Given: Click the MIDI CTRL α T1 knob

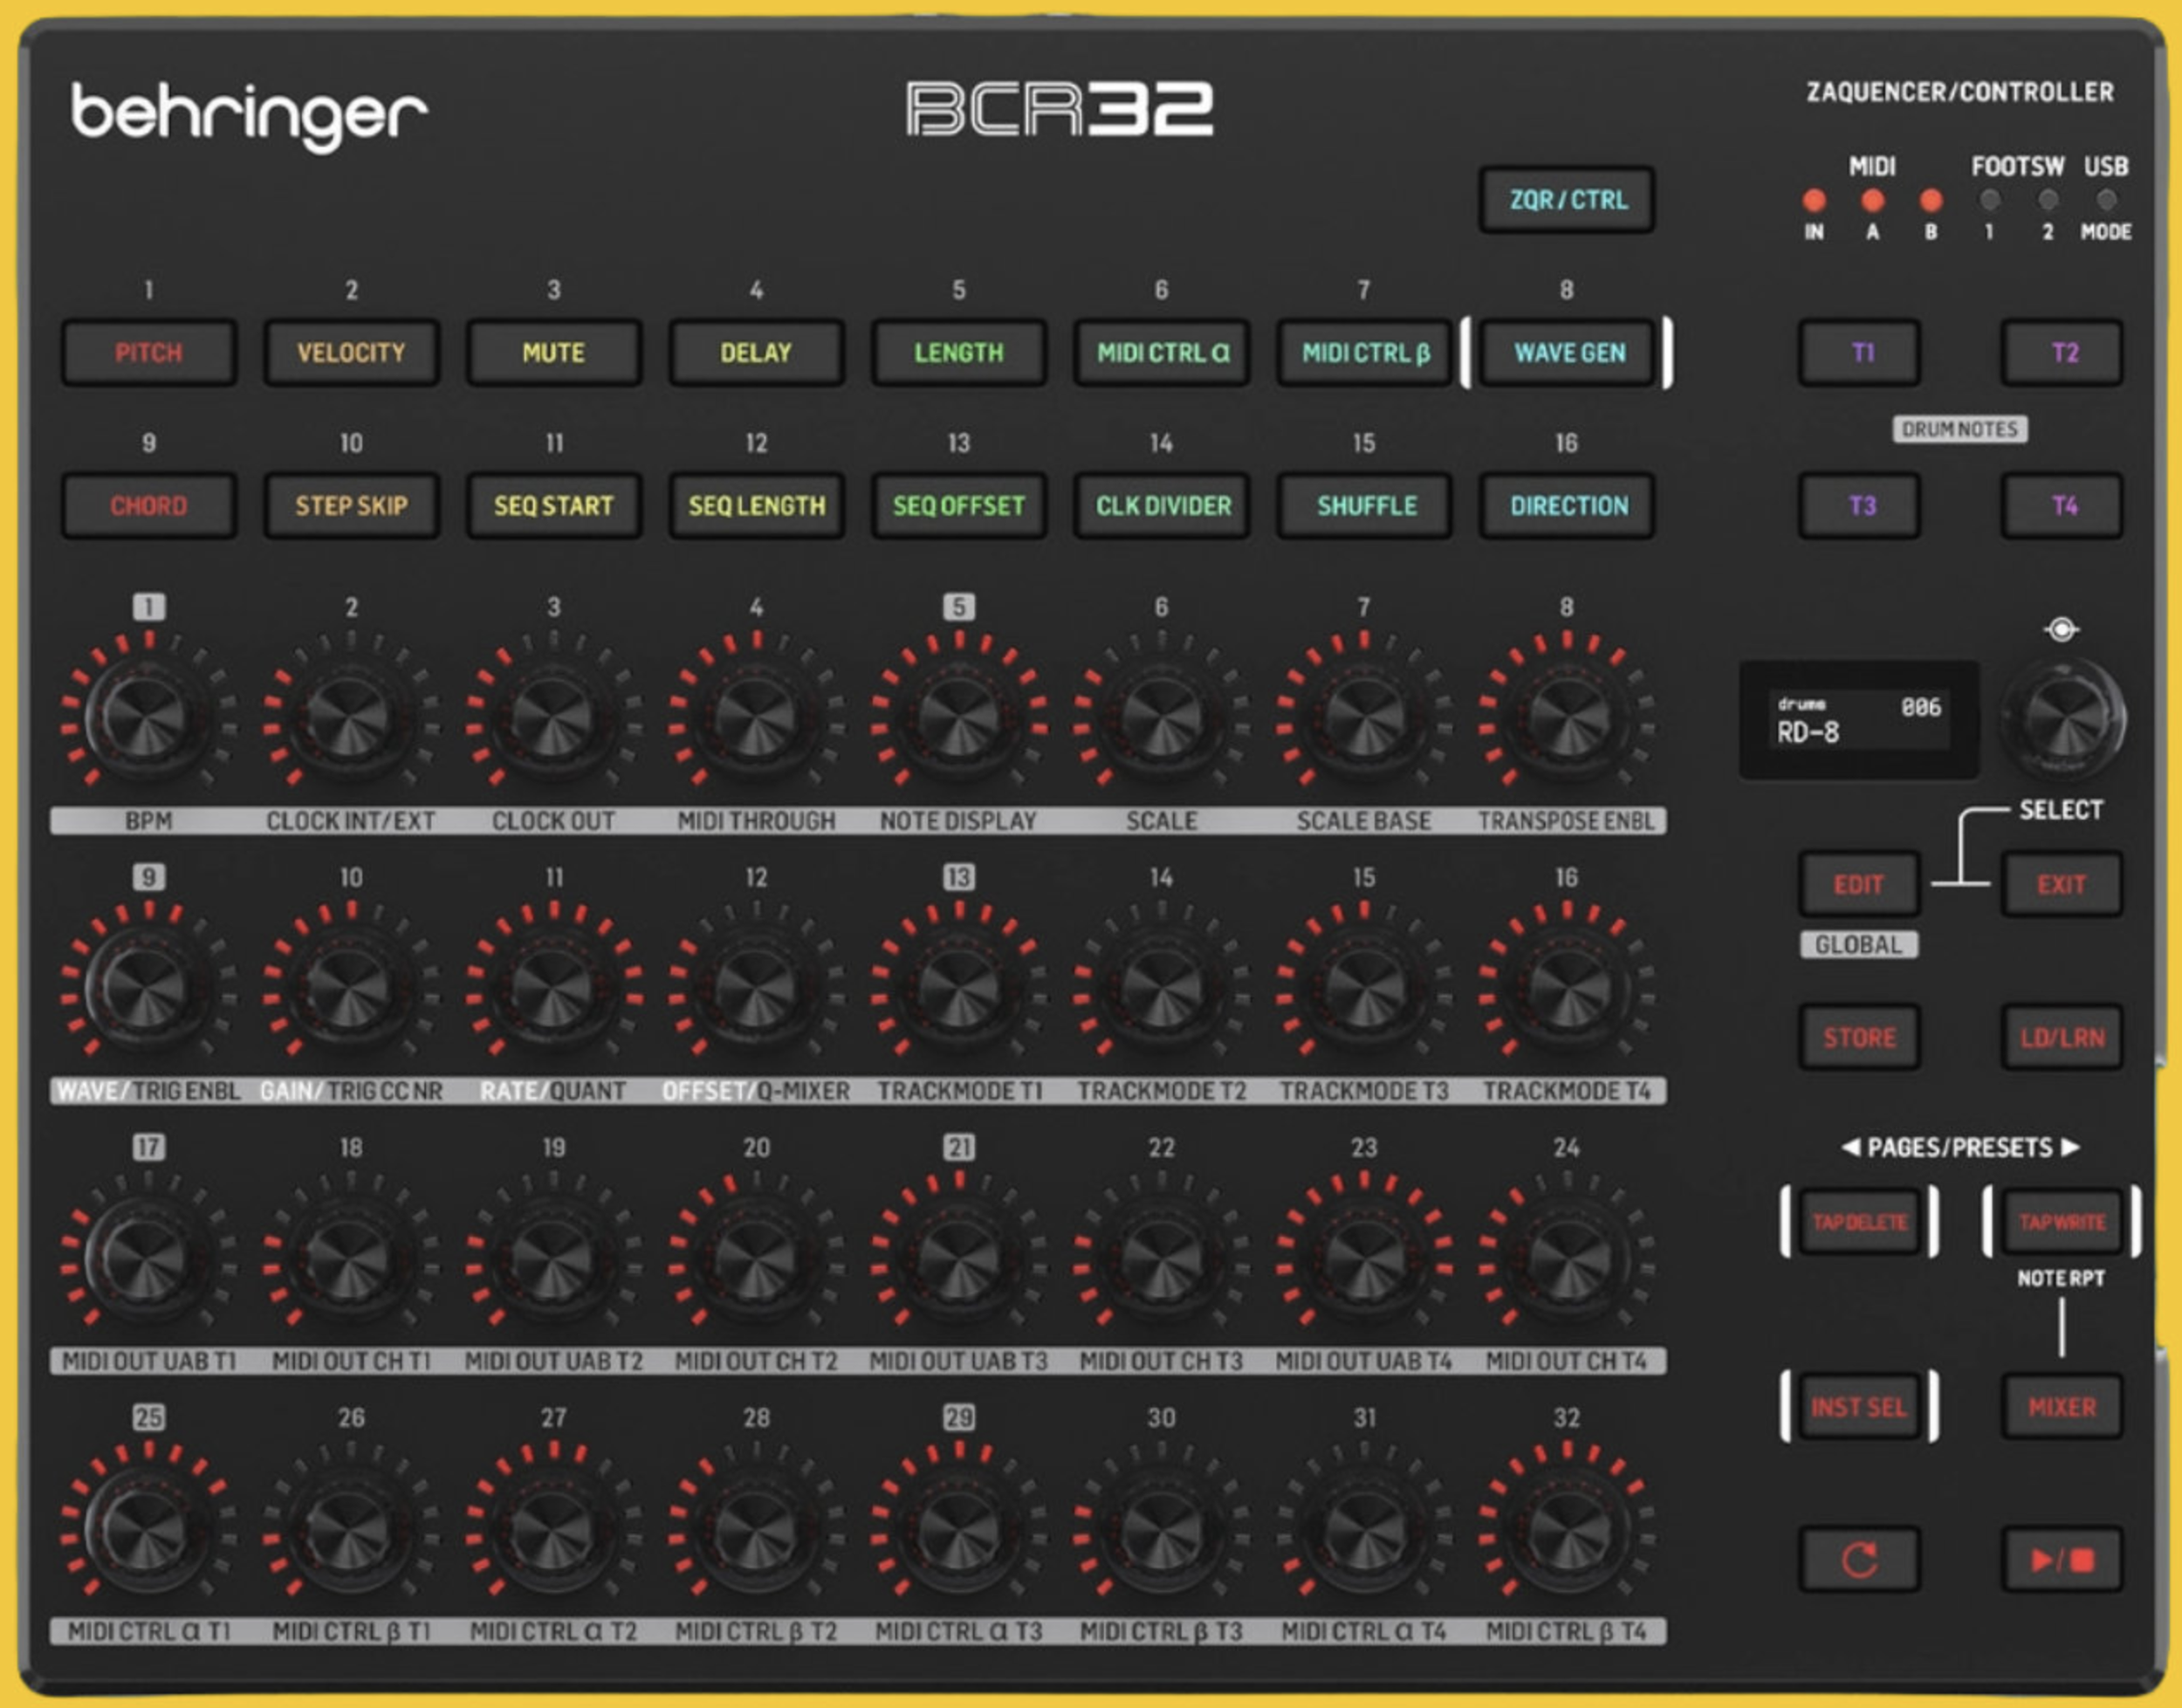Looking at the screenshot, I should coord(148,1528).
